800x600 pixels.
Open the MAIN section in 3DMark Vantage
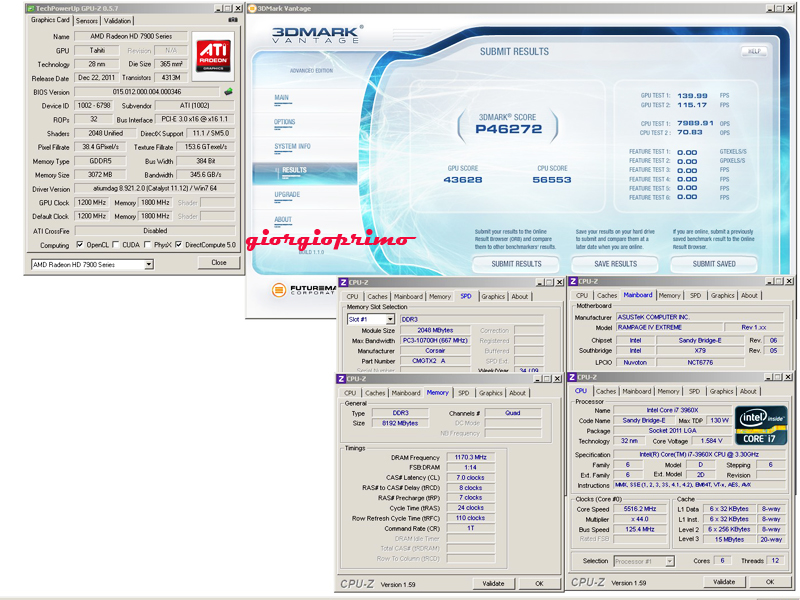click(x=282, y=97)
